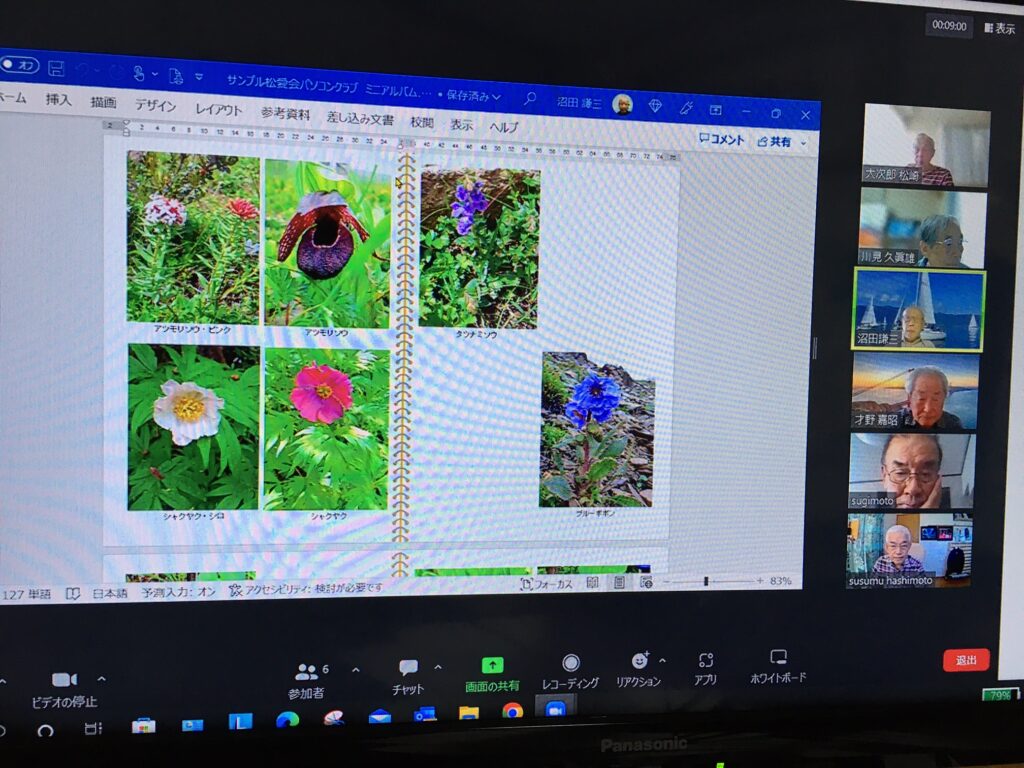Open search in Word title bar
The height and width of the screenshot is (768, 1024).
pos(530,98)
